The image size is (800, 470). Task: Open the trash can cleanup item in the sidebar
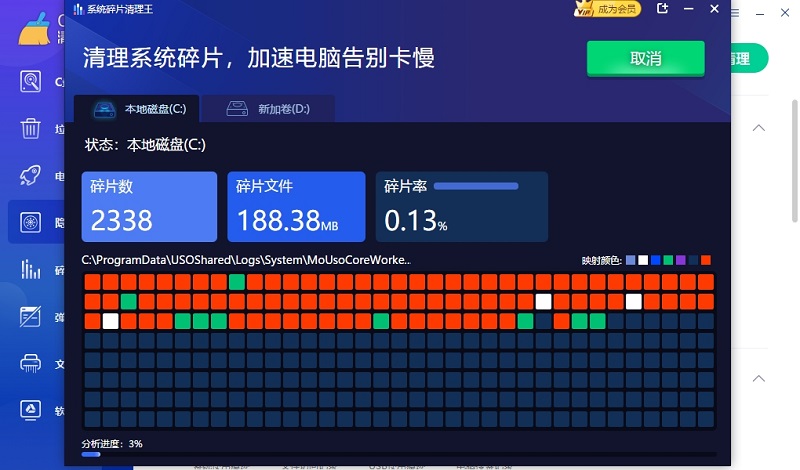coord(31,128)
